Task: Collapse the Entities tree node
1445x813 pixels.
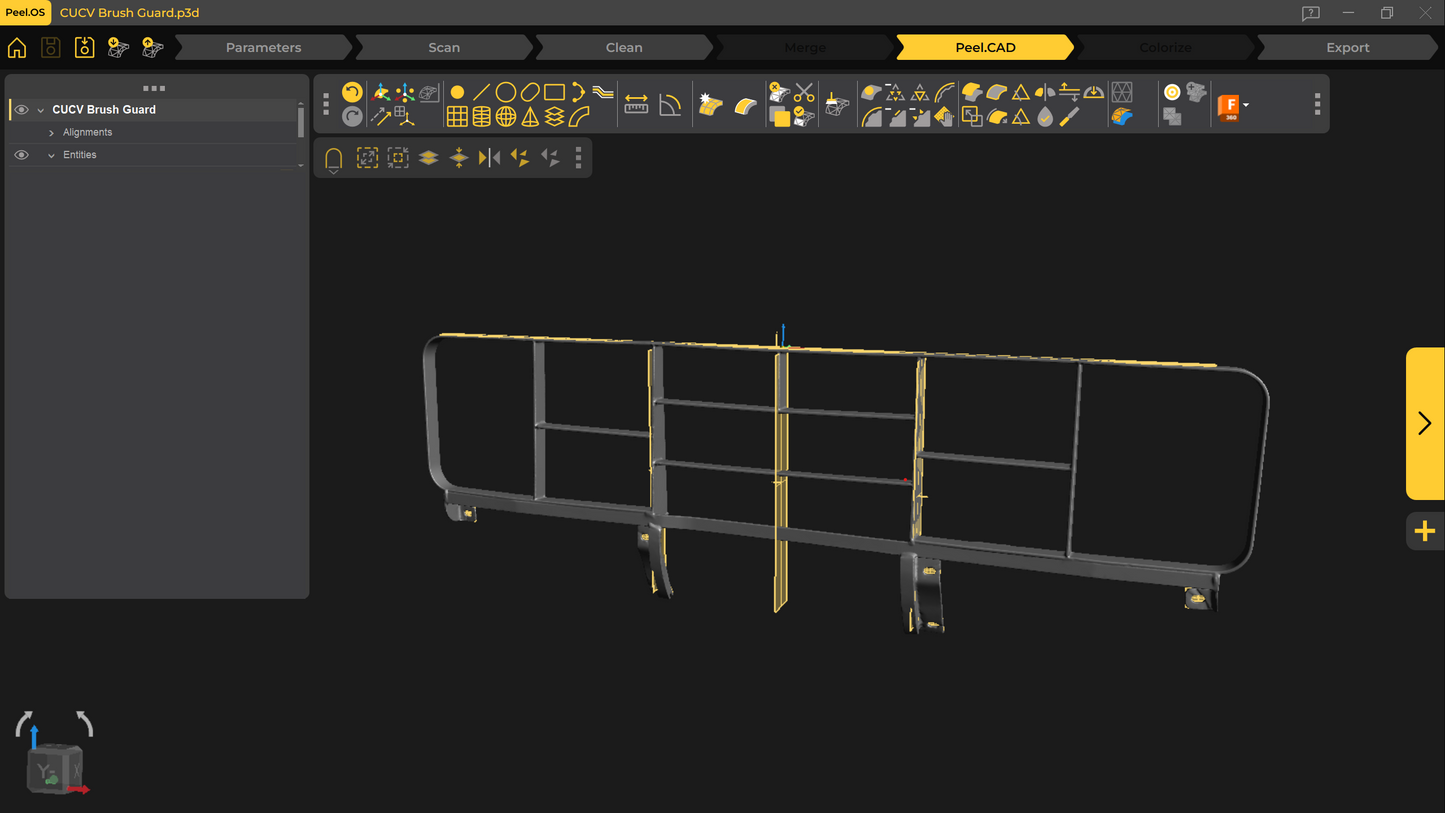Action: coord(52,155)
